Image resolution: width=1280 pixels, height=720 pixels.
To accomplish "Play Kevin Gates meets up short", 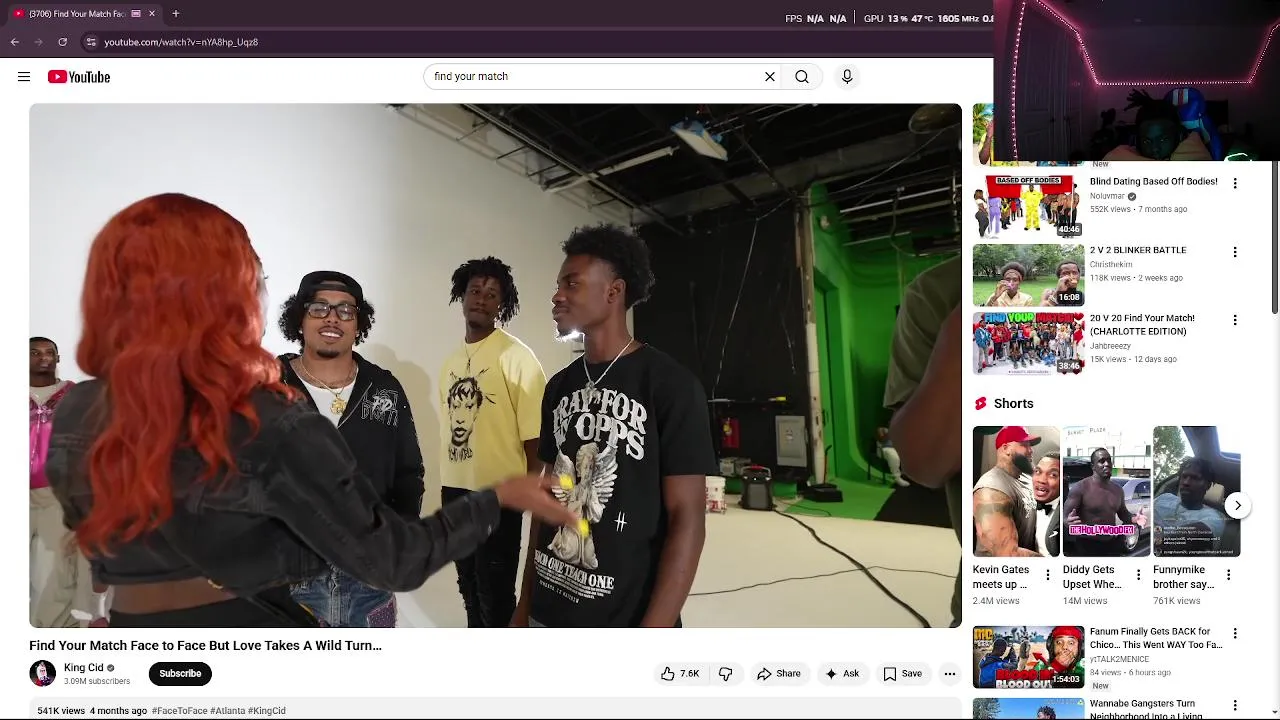I will coord(1016,491).
